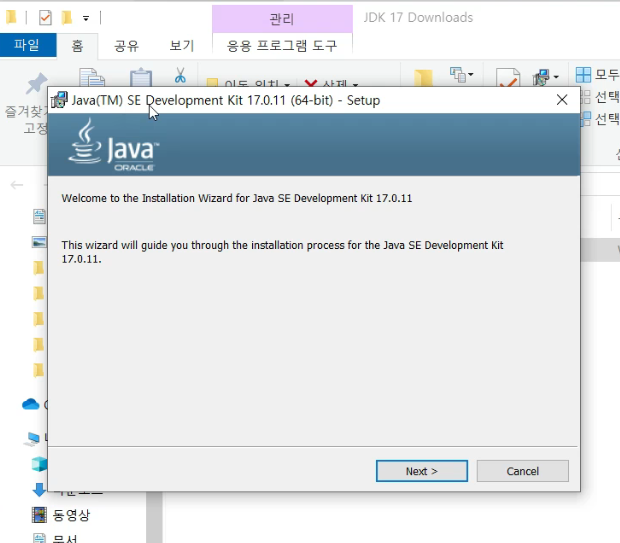Click the copy documents icon in ribbon
Screen dimensions: 620x543
(92, 77)
